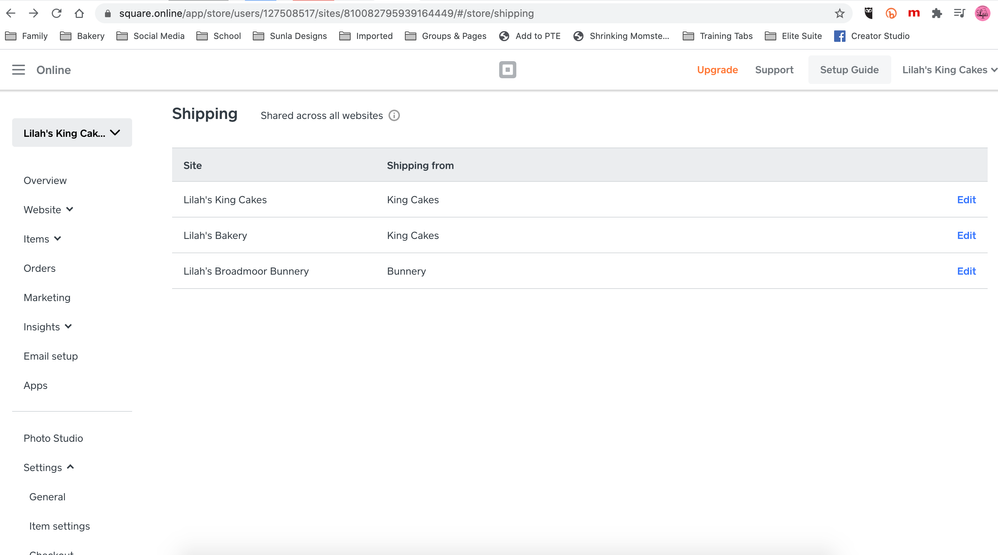Expand the Website sidebar section
Viewport: 998px width, 555px height.
[x=48, y=210]
